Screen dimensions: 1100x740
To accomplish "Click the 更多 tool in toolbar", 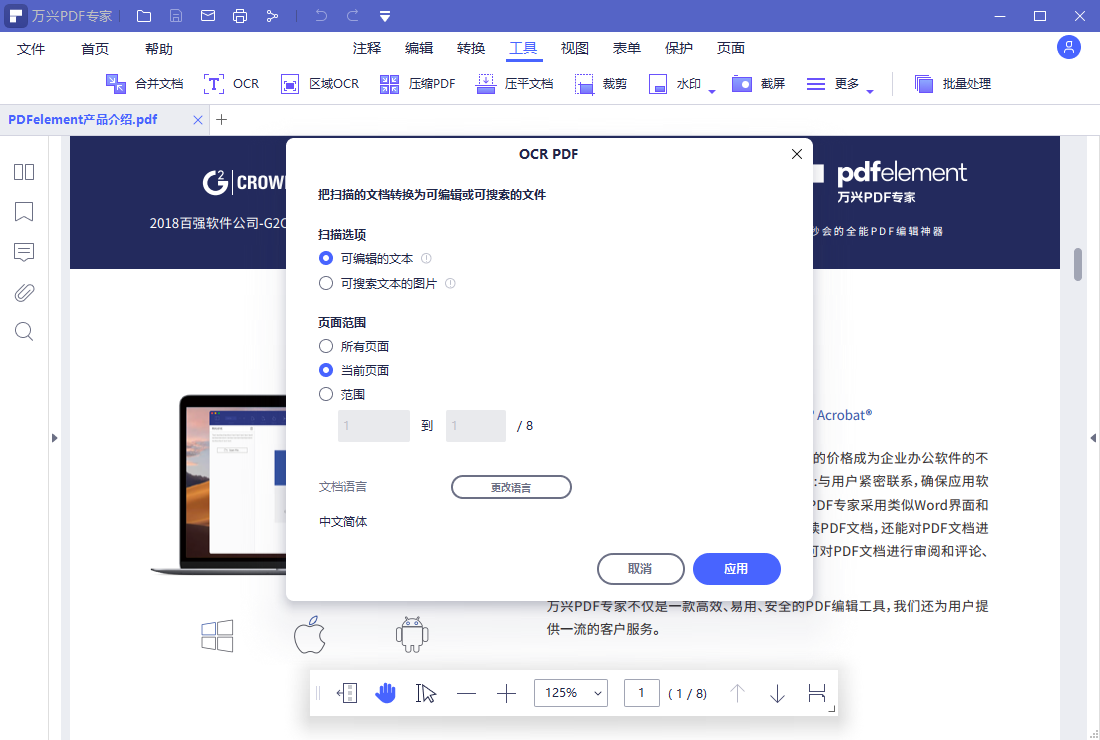I will pos(833,83).
